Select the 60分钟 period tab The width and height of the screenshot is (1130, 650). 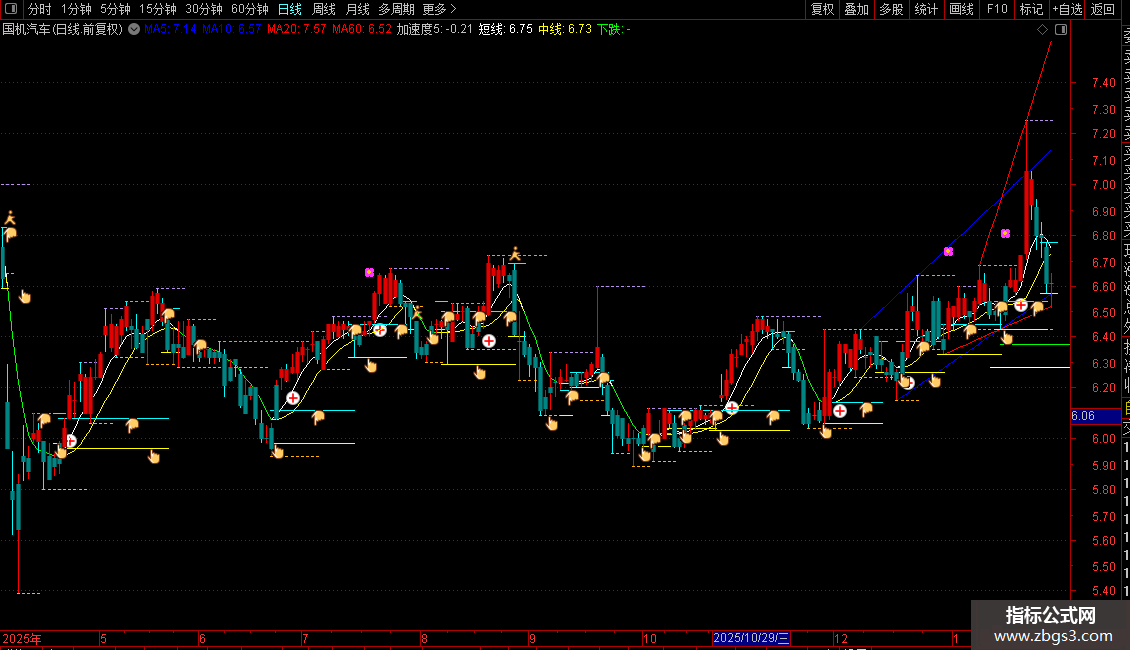pyautogui.click(x=250, y=9)
